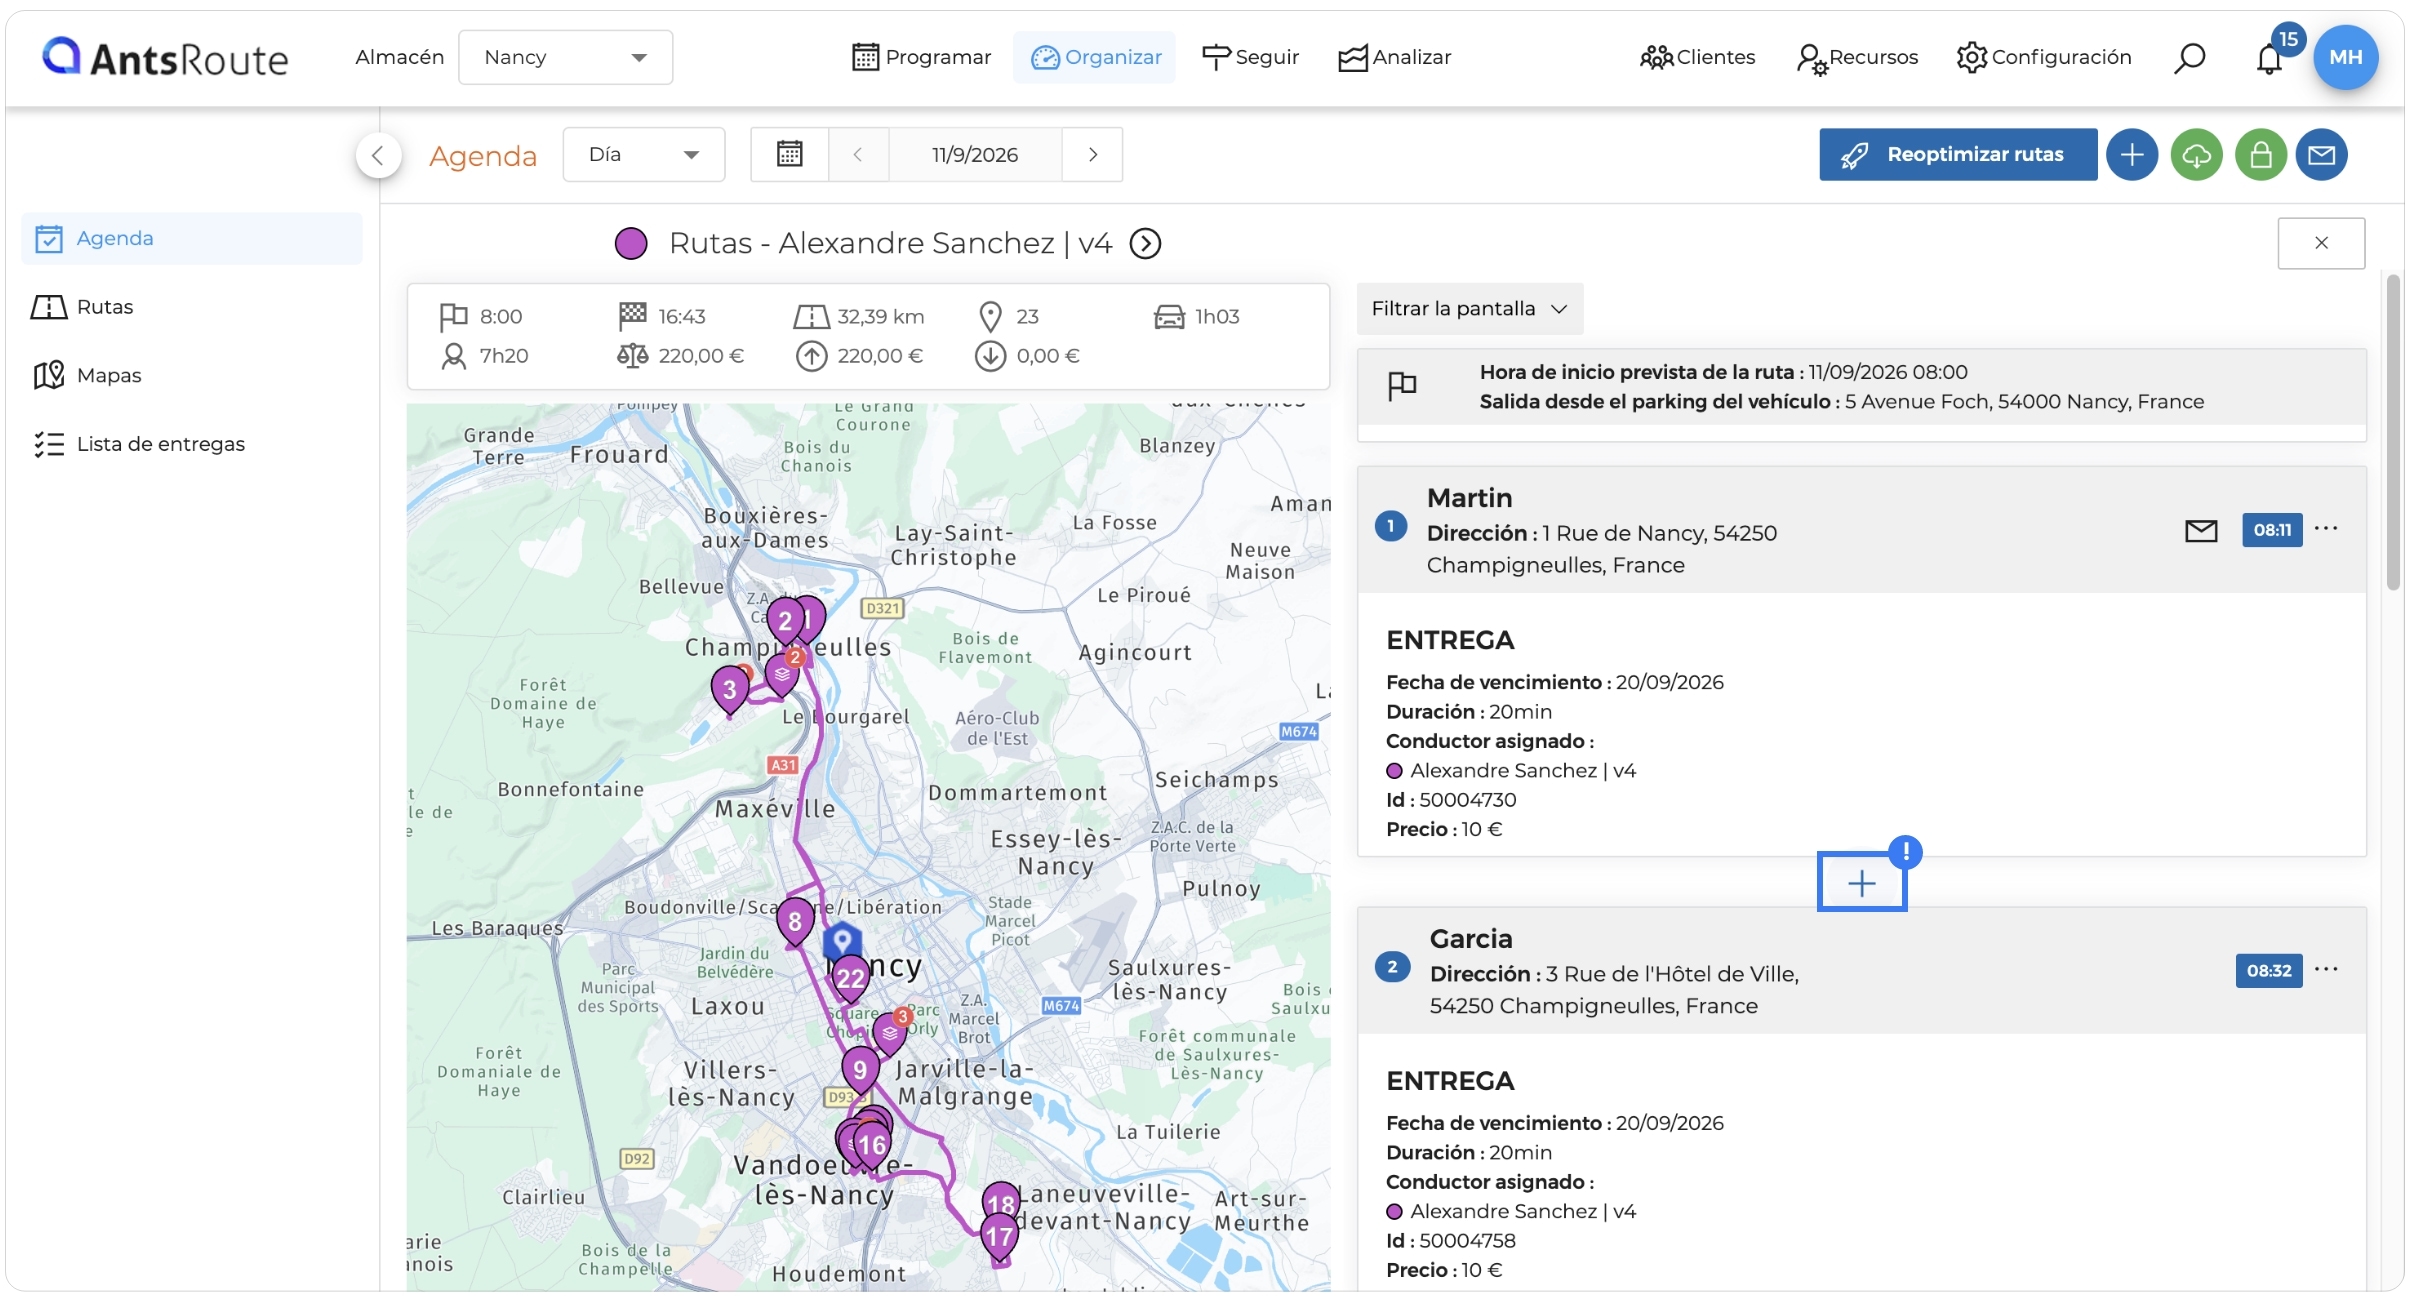This screenshot has width=2410, height=1296.
Task: Click the green cloud download icon
Action: click(x=2196, y=155)
